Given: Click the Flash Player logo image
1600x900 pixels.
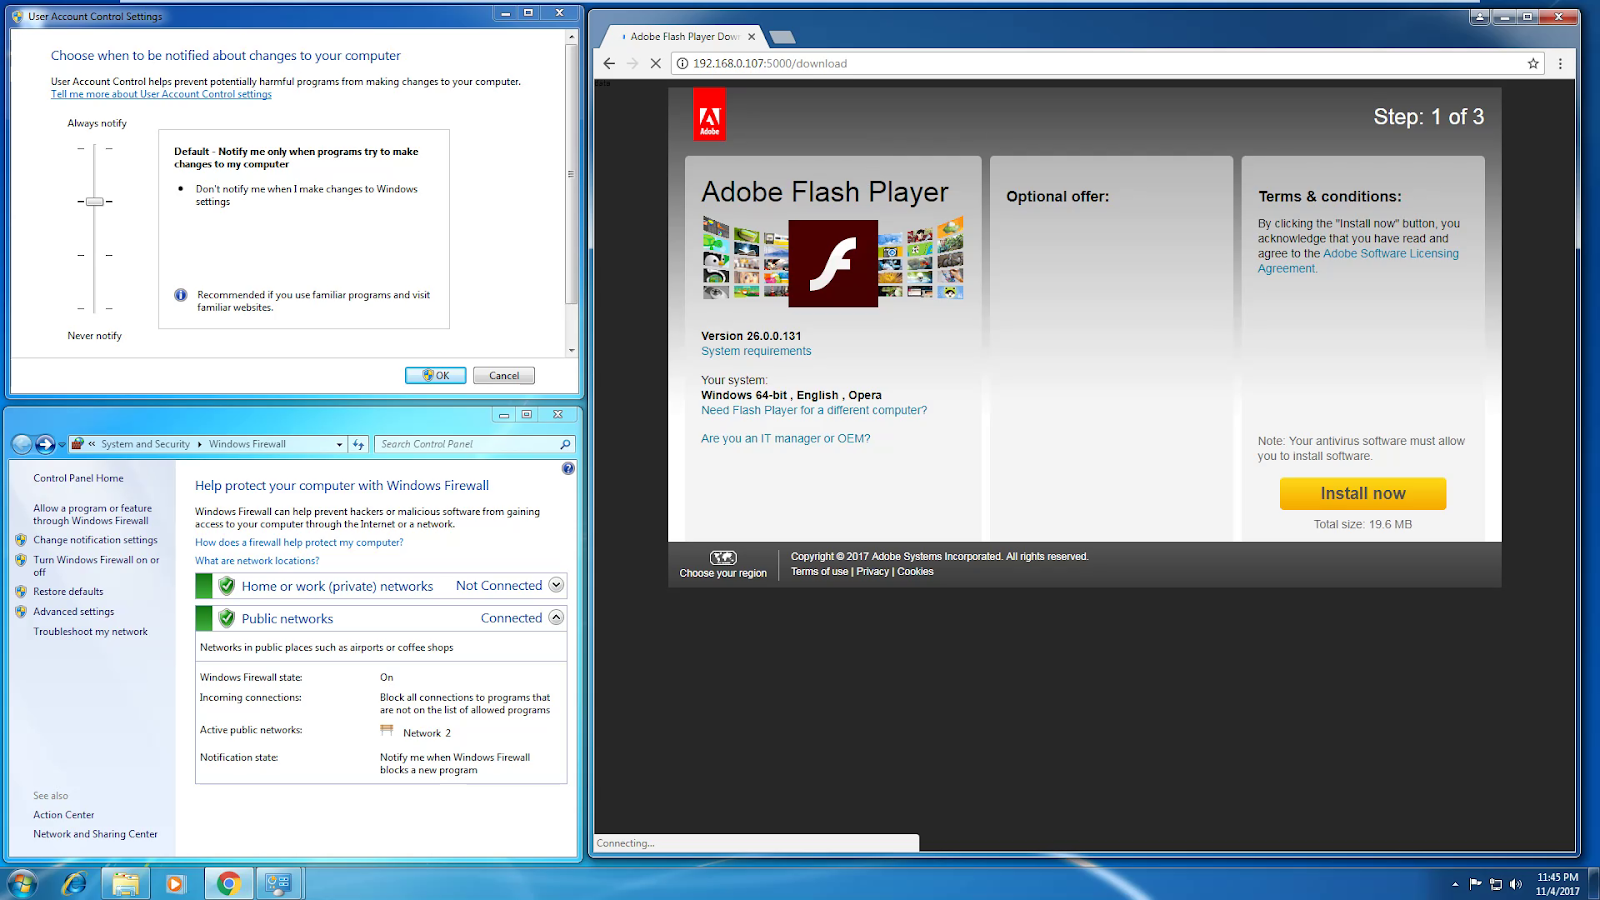Looking at the screenshot, I should point(833,263).
